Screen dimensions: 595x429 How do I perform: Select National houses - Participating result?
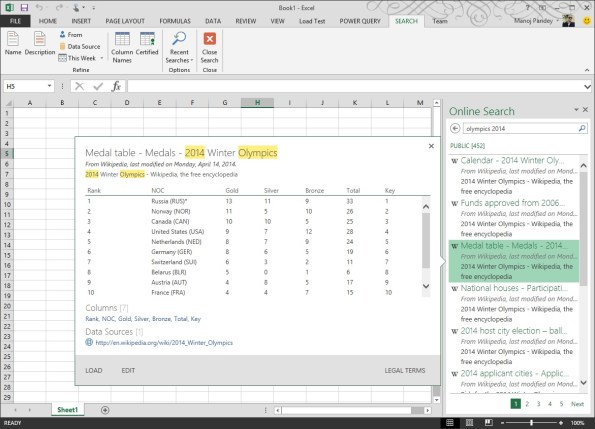514,303
